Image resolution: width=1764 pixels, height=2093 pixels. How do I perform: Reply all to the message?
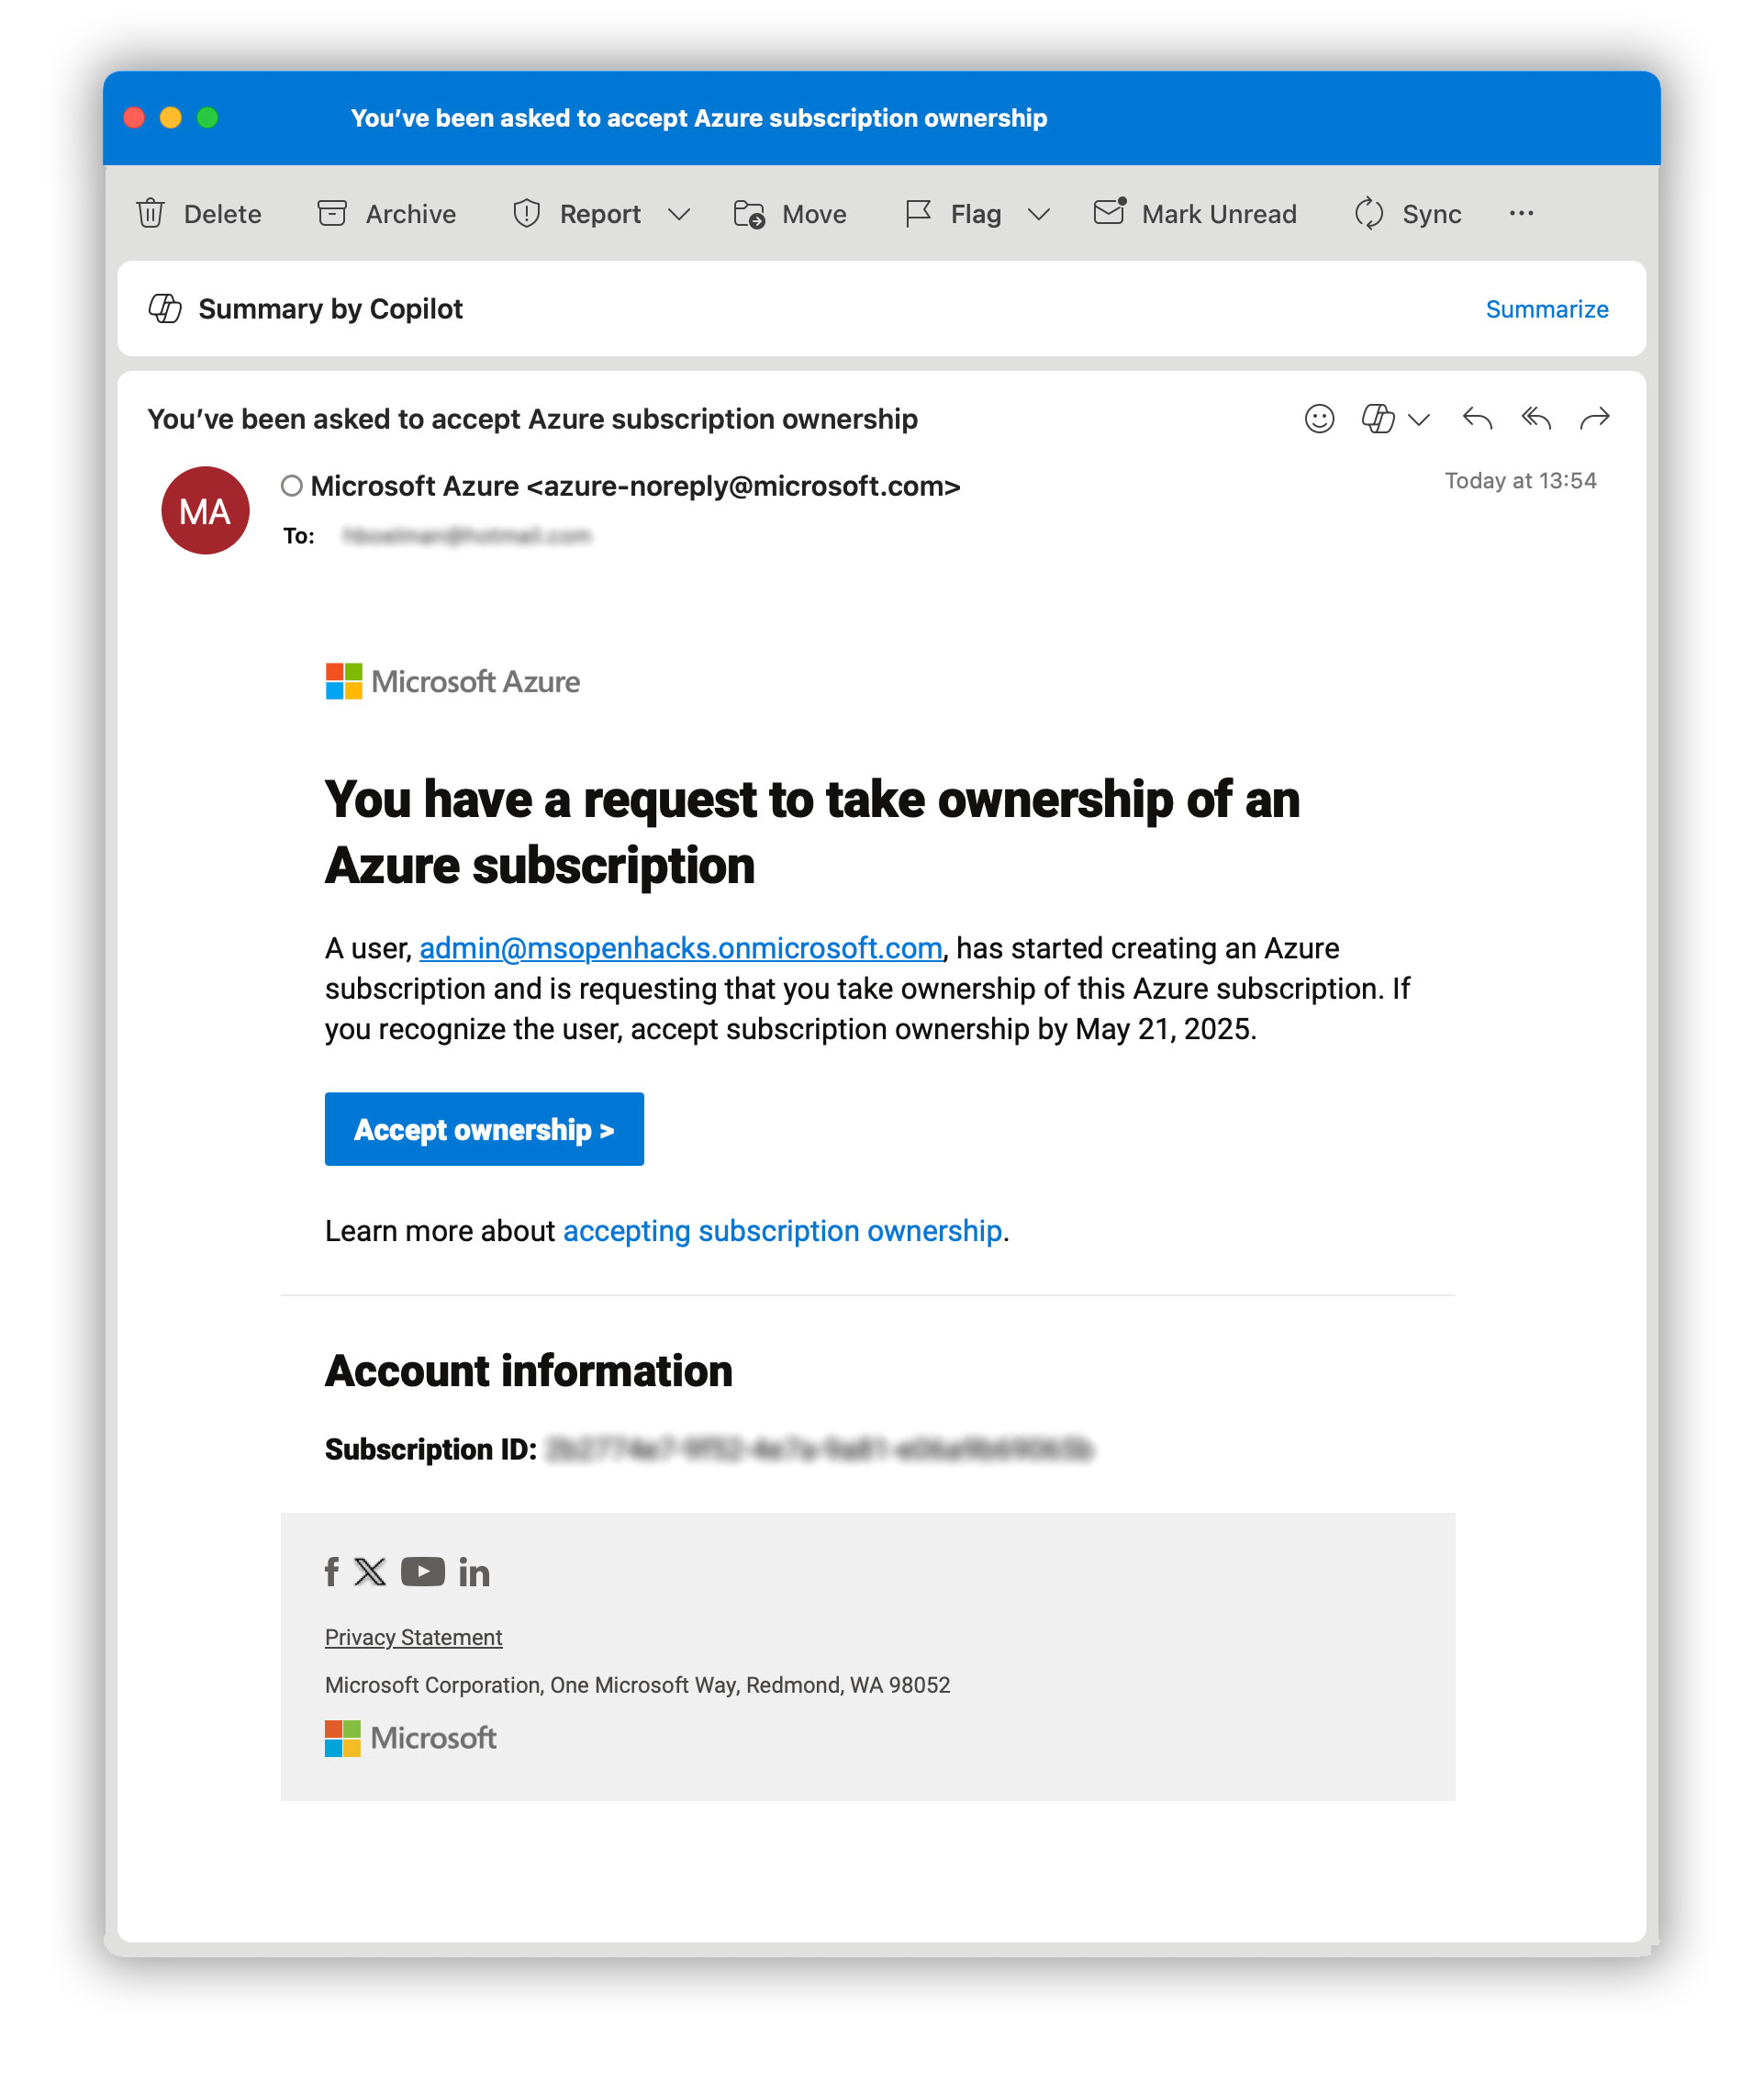click(x=1537, y=419)
